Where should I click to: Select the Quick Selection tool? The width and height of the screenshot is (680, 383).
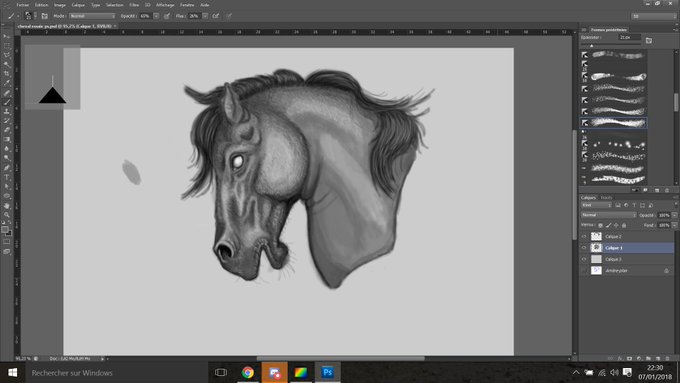pyautogui.click(x=7, y=65)
